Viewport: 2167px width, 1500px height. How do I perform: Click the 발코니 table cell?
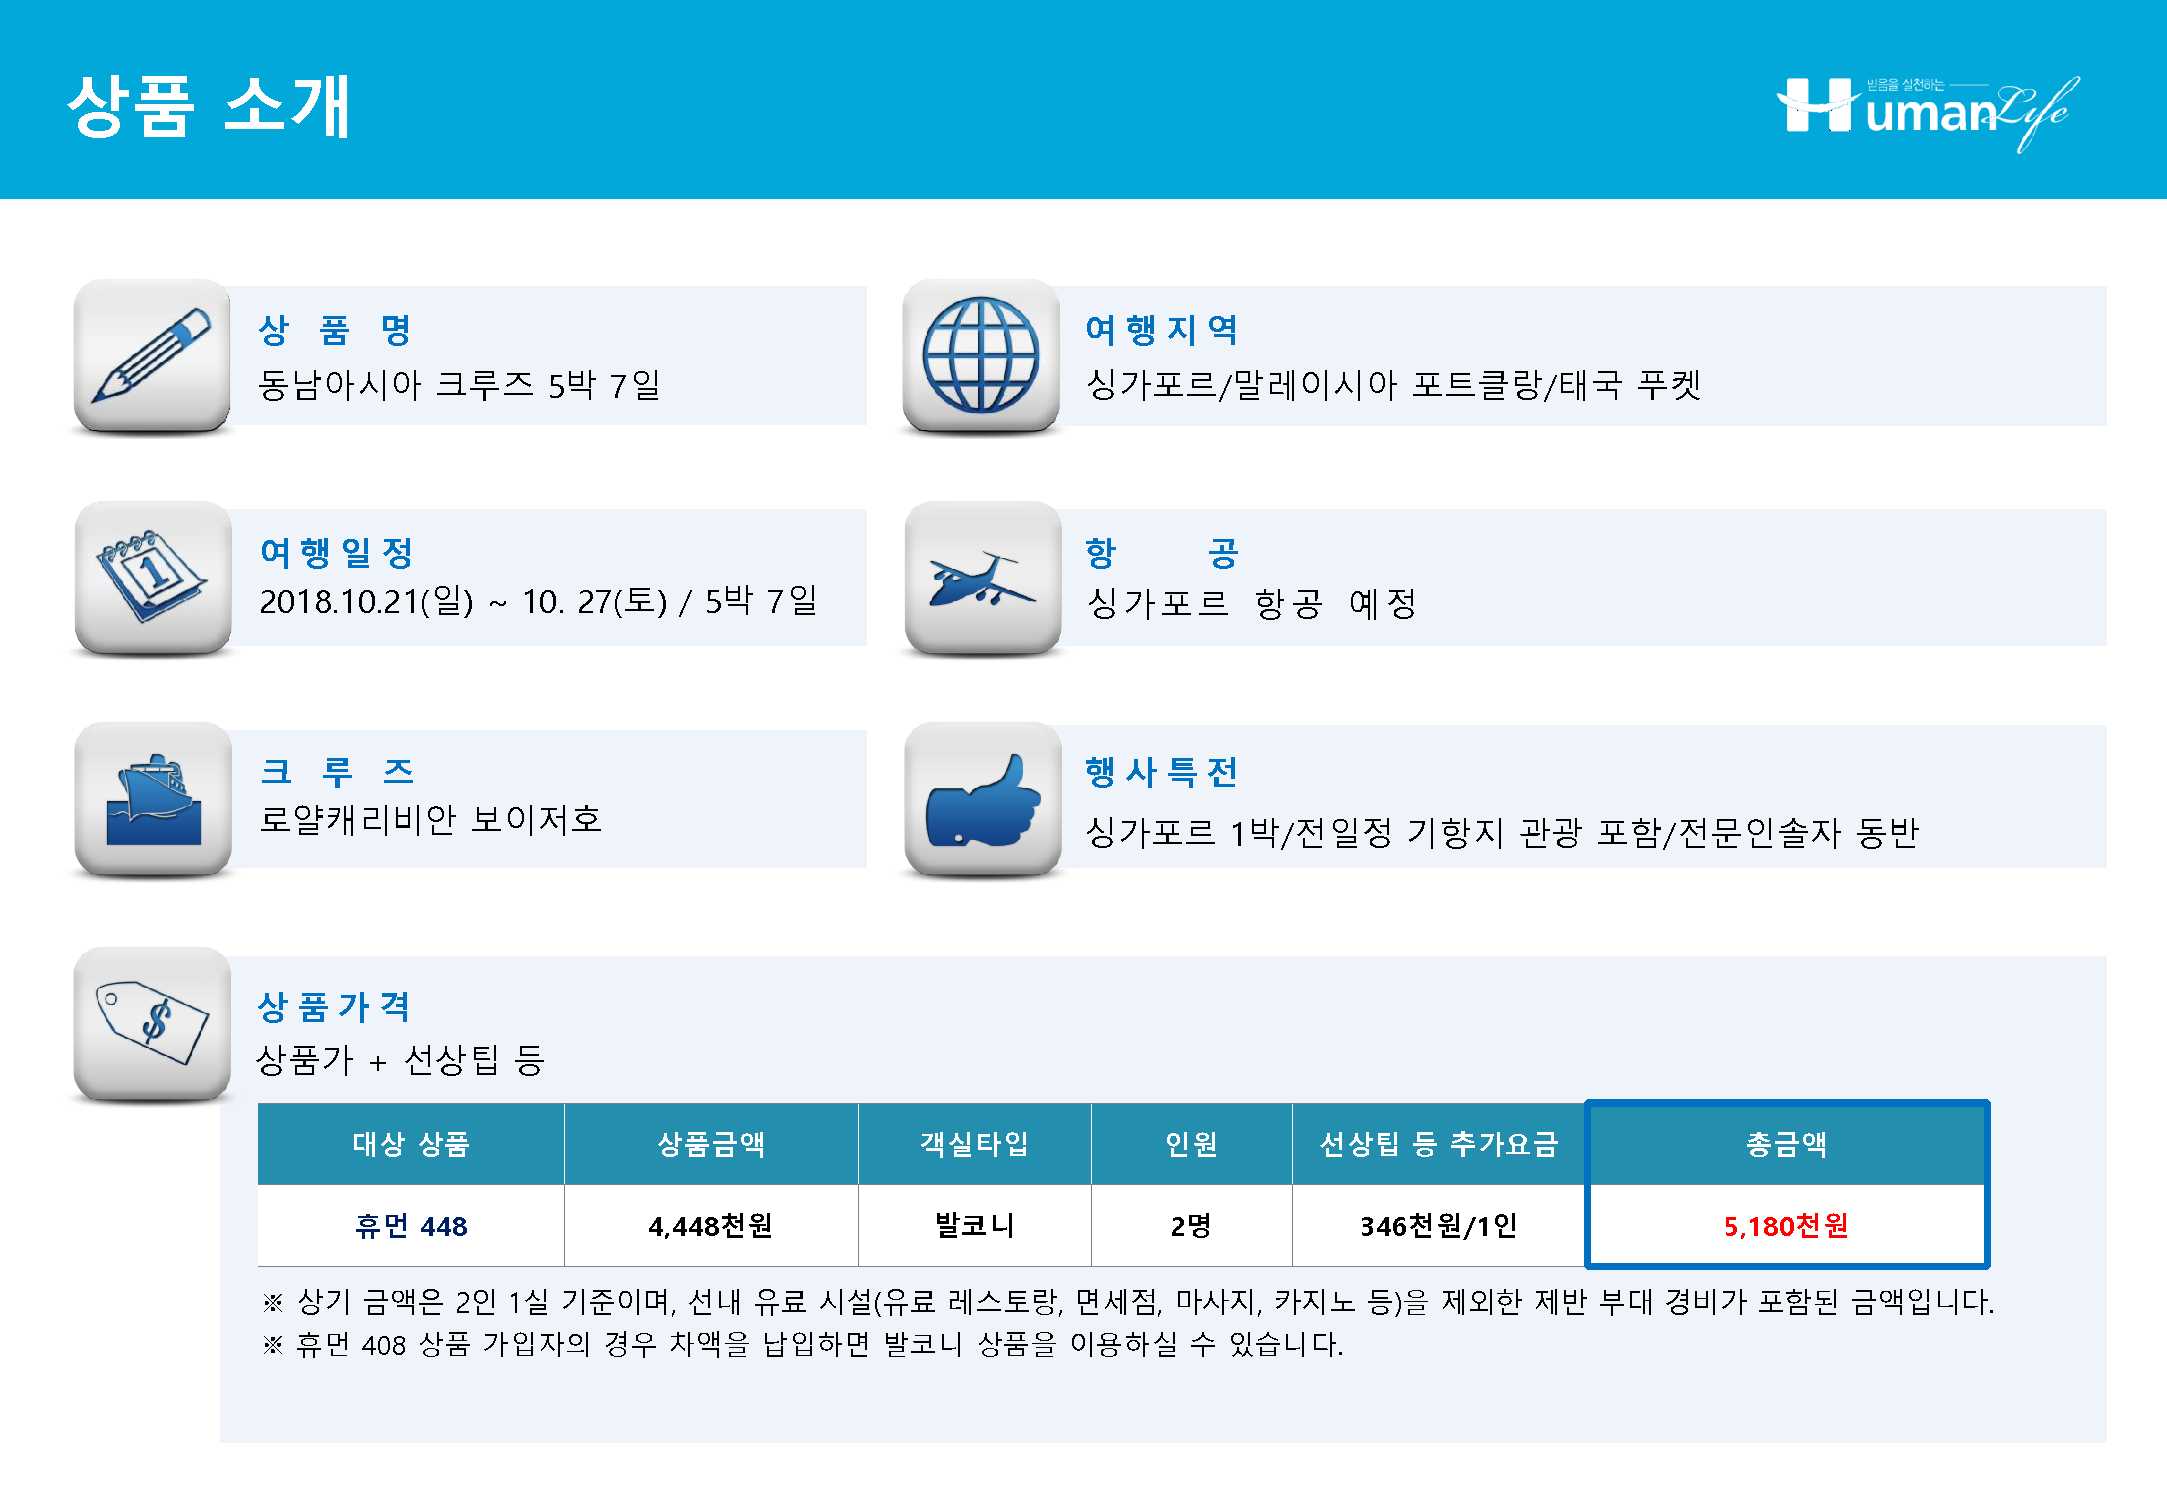[x=974, y=1226]
